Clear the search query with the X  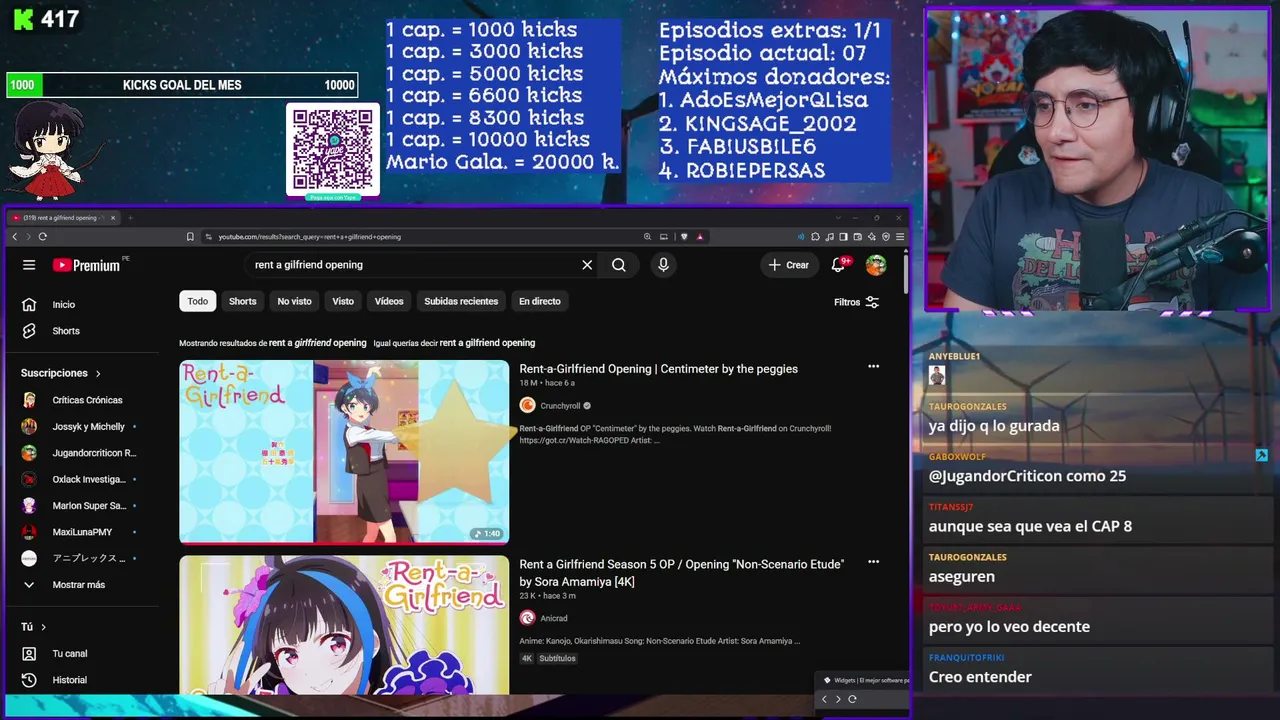(587, 265)
